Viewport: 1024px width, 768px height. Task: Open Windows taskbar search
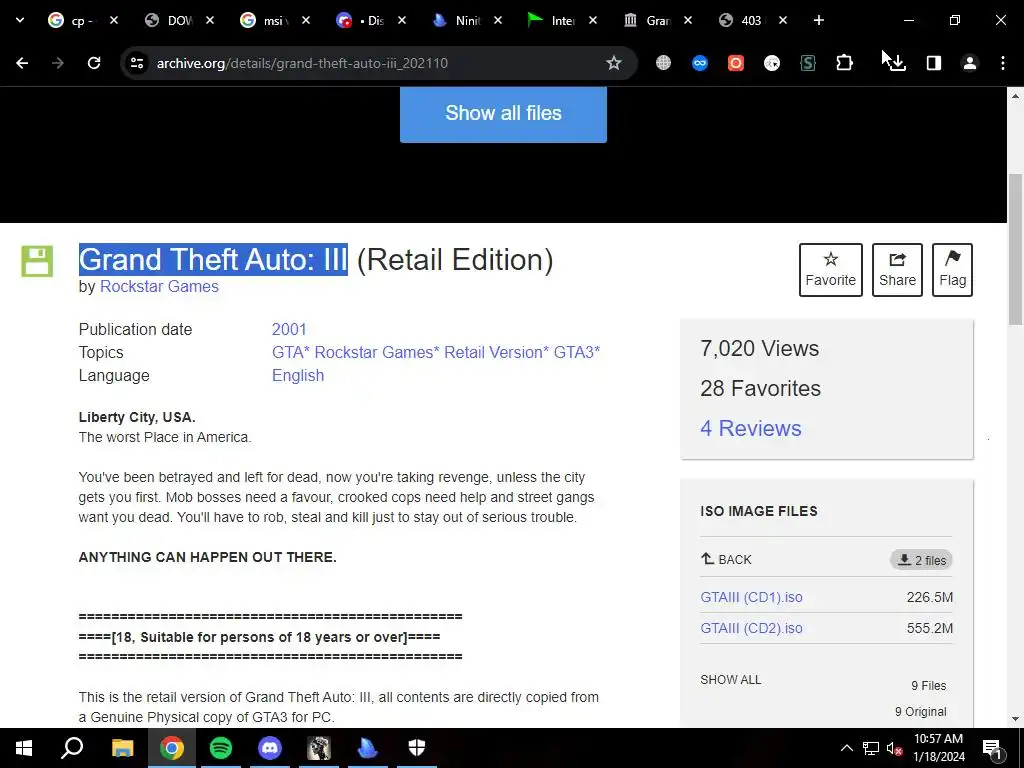click(x=72, y=748)
